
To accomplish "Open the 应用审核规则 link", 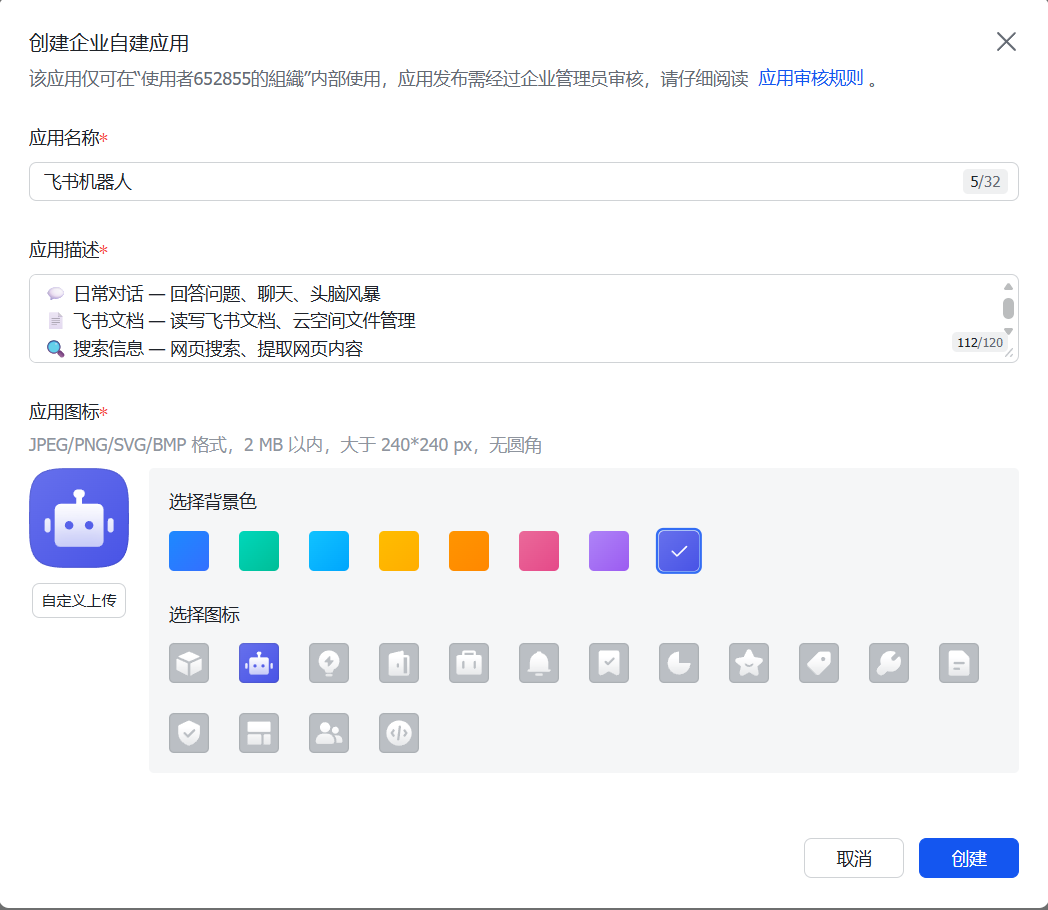I will click(x=811, y=78).
